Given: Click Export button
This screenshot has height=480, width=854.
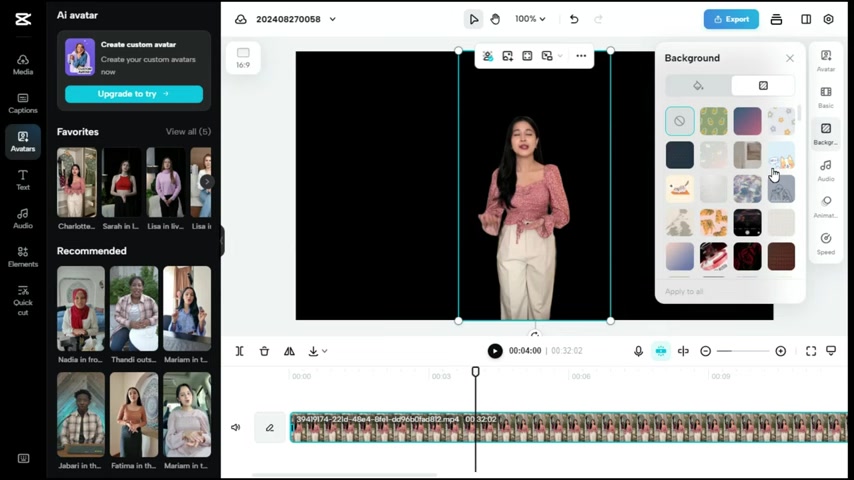Looking at the screenshot, I should click(731, 20).
